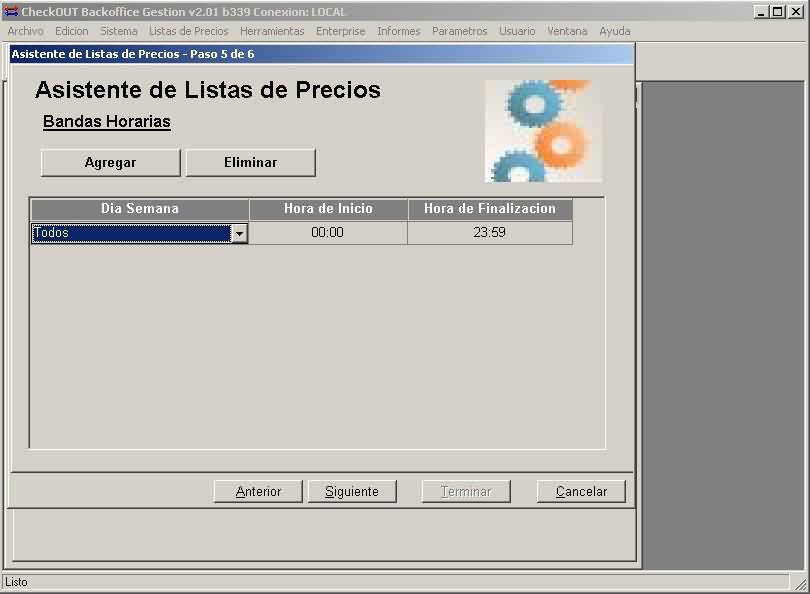Click the wizard title bar Paso 5 de 6
Image resolution: width=810 pixels, height=594 pixels.
(x=321, y=54)
